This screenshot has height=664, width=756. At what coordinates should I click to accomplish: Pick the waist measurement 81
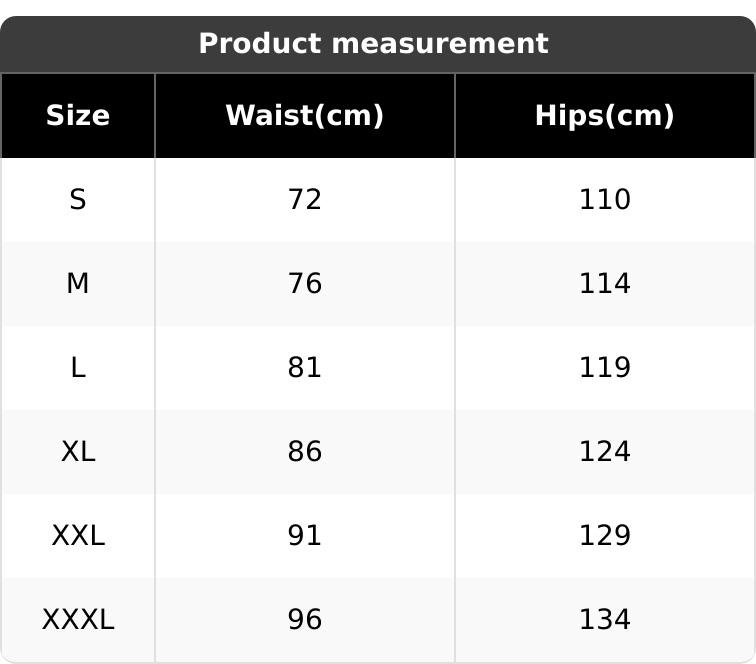click(305, 368)
